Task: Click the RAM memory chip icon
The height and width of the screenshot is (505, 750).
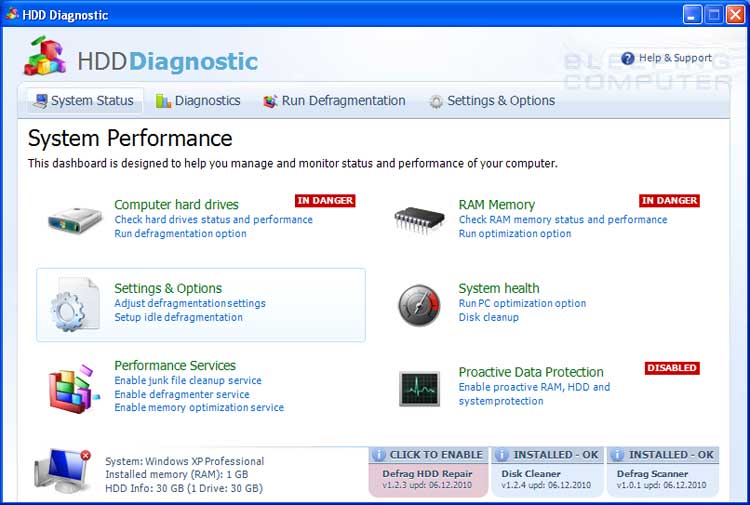Action: coord(420,217)
